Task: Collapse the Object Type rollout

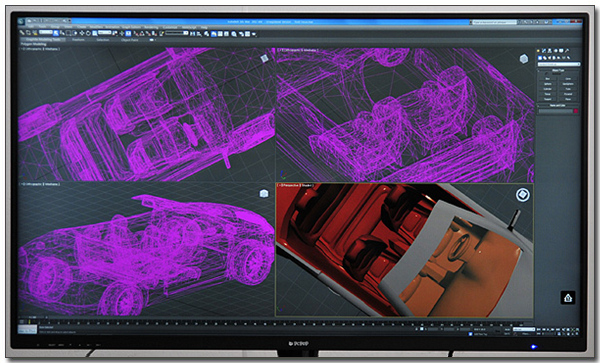Action: pos(558,70)
